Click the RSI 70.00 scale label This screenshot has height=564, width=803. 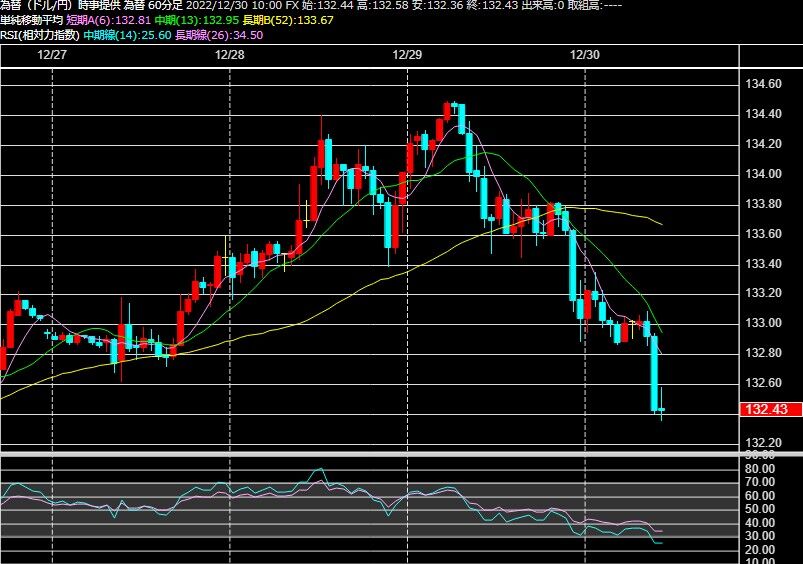click(x=760, y=482)
